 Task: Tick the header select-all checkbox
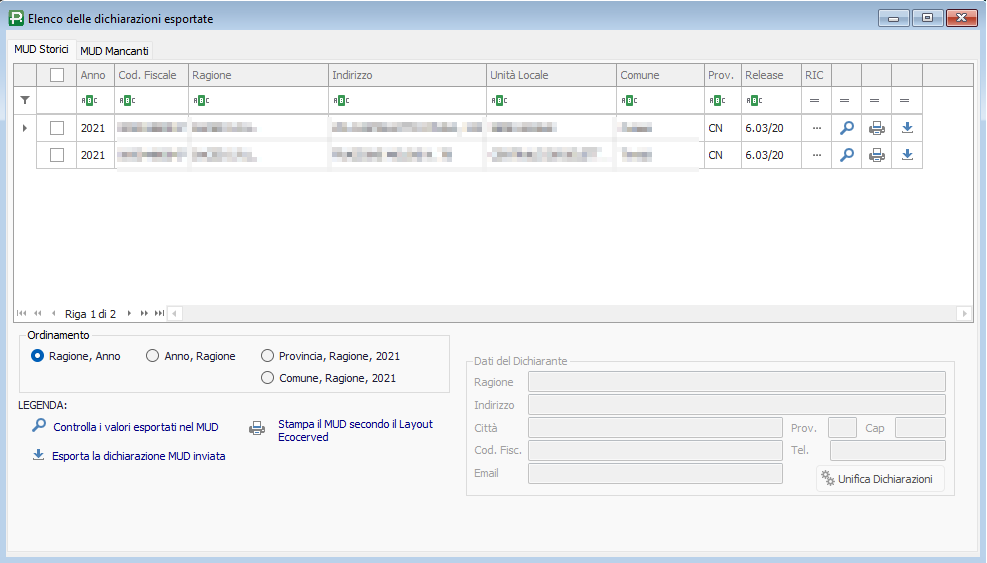pos(57,75)
